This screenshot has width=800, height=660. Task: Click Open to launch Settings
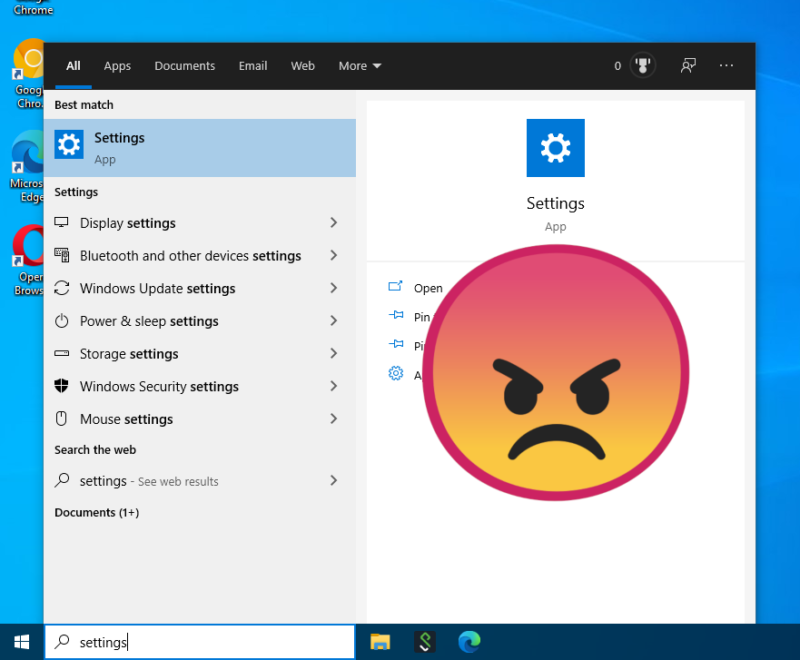click(427, 288)
